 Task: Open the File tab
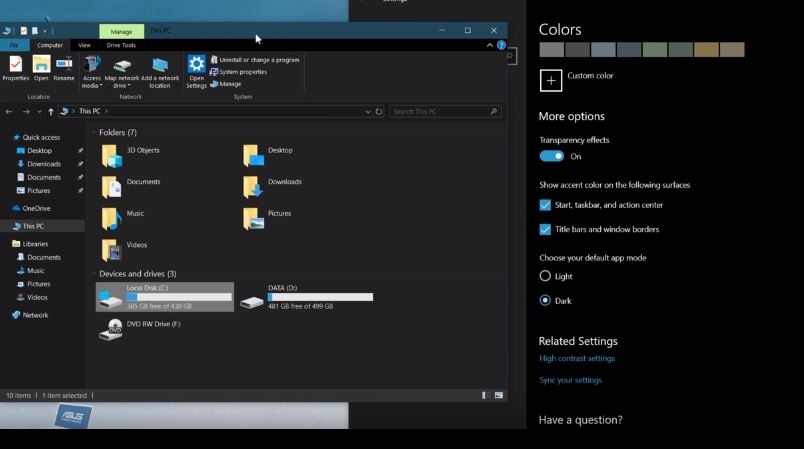[x=14, y=45]
